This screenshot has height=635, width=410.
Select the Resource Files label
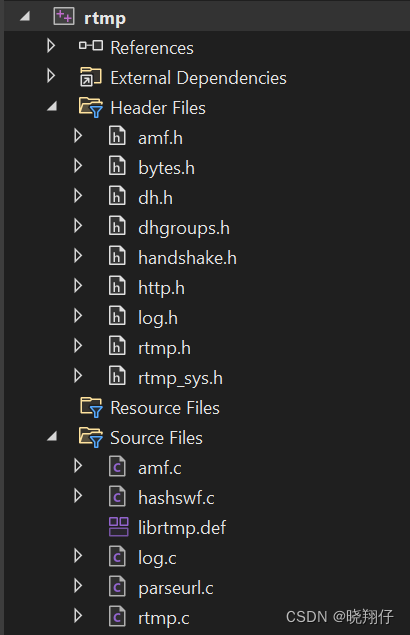tap(165, 408)
